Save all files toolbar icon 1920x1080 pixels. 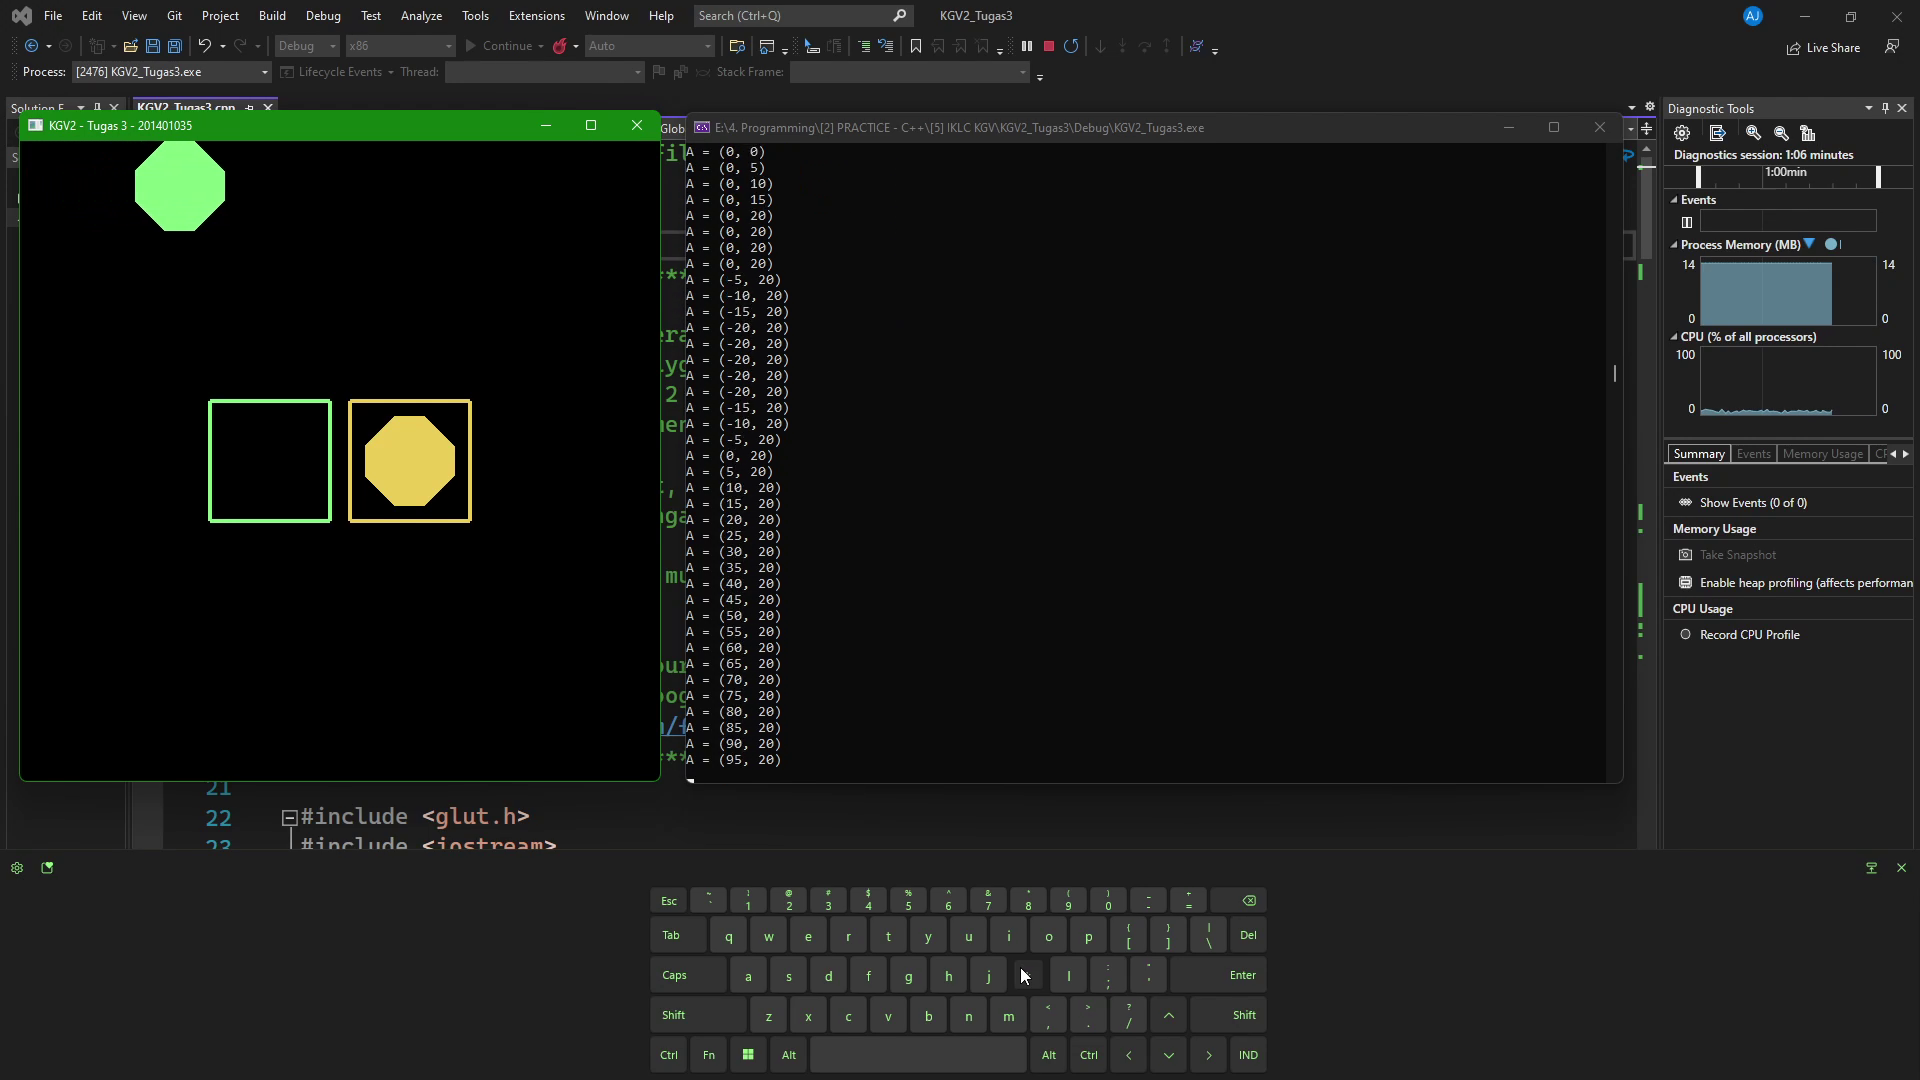point(175,46)
